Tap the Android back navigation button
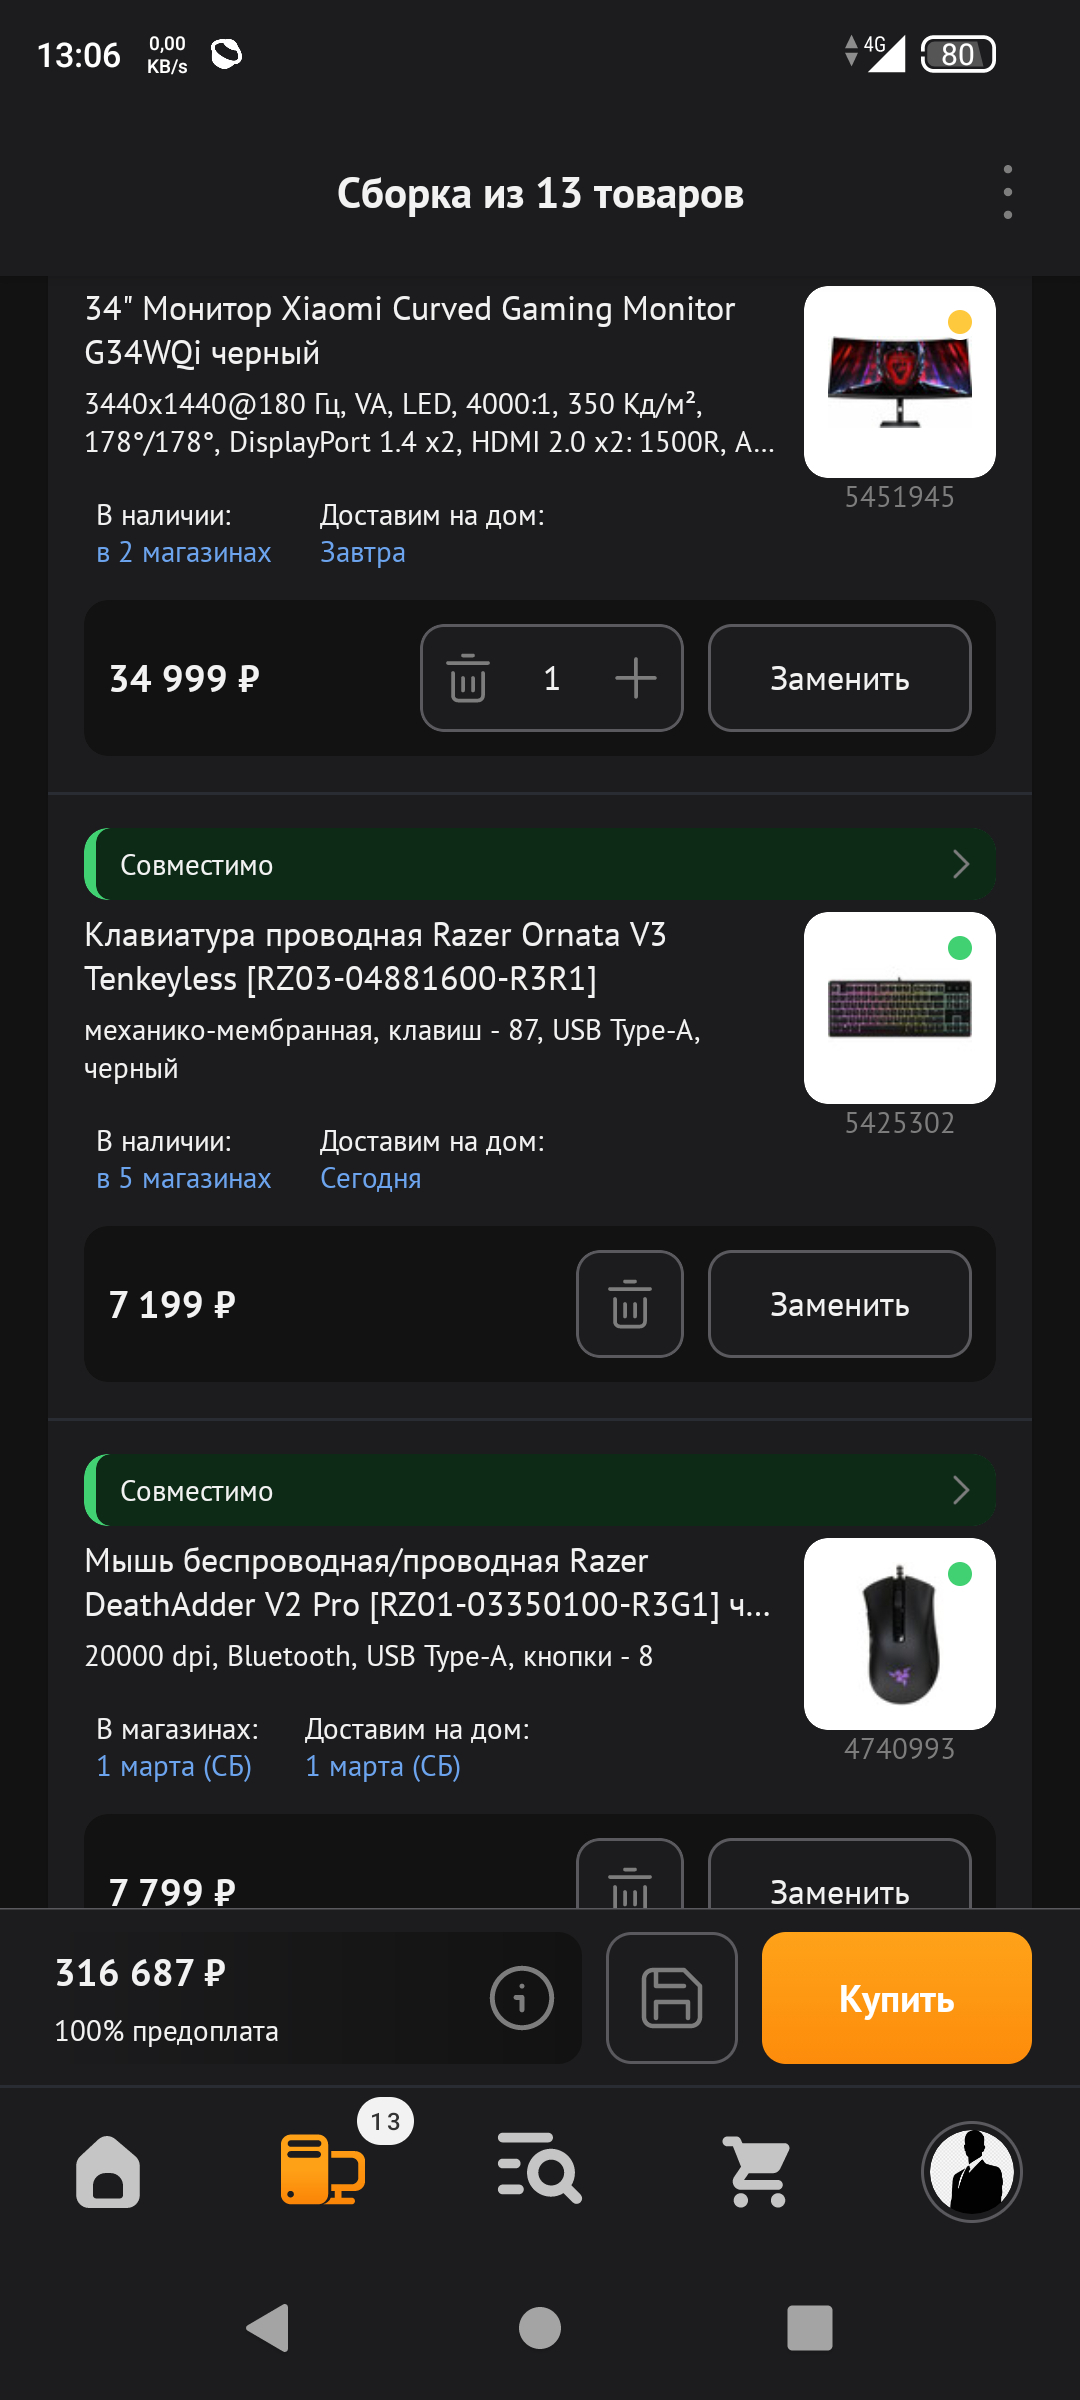Image resolution: width=1080 pixels, height=2400 pixels. (268, 2328)
